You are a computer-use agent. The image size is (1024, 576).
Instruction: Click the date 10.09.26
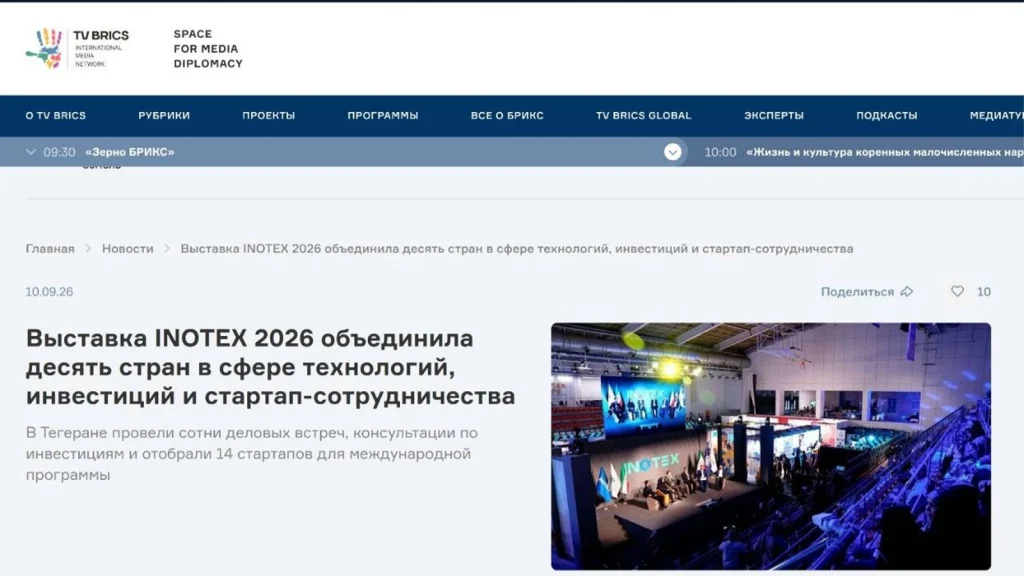click(49, 292)
